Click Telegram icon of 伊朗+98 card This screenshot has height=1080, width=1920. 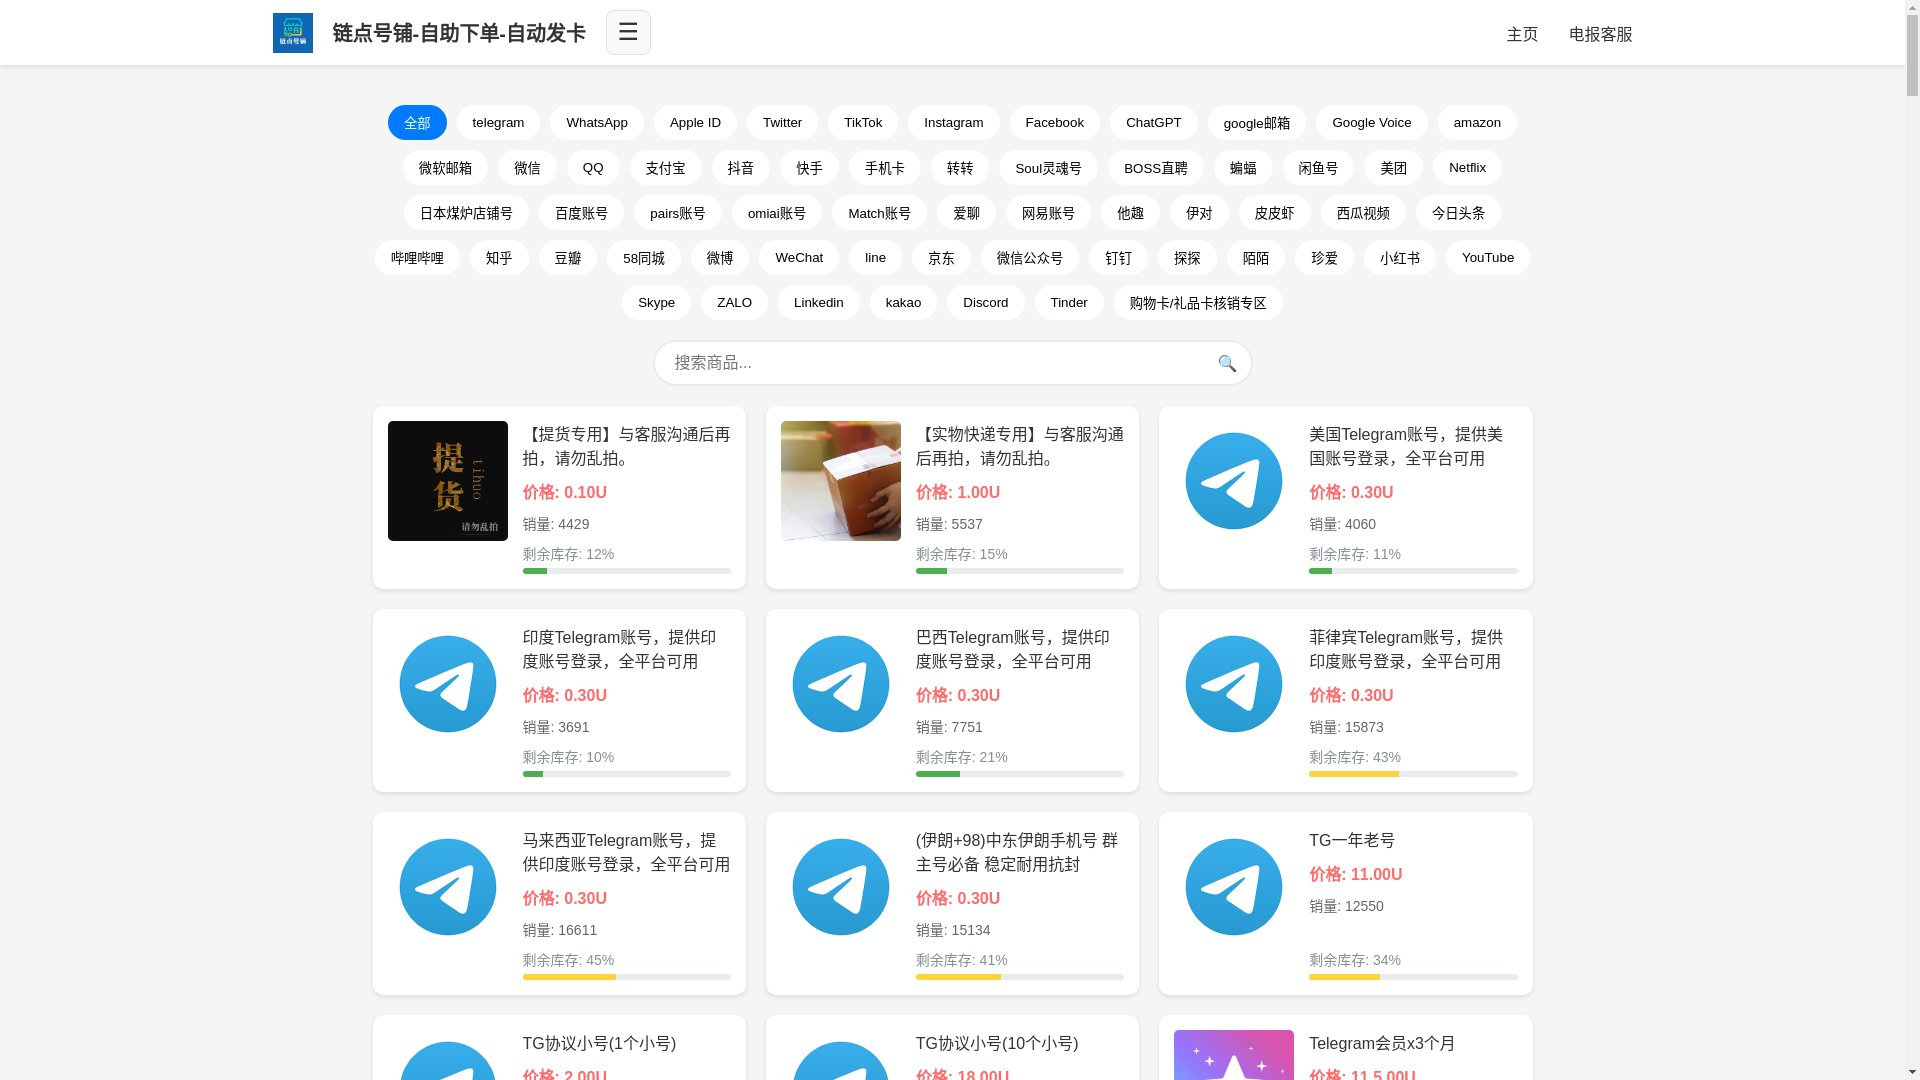coord(841,887)
